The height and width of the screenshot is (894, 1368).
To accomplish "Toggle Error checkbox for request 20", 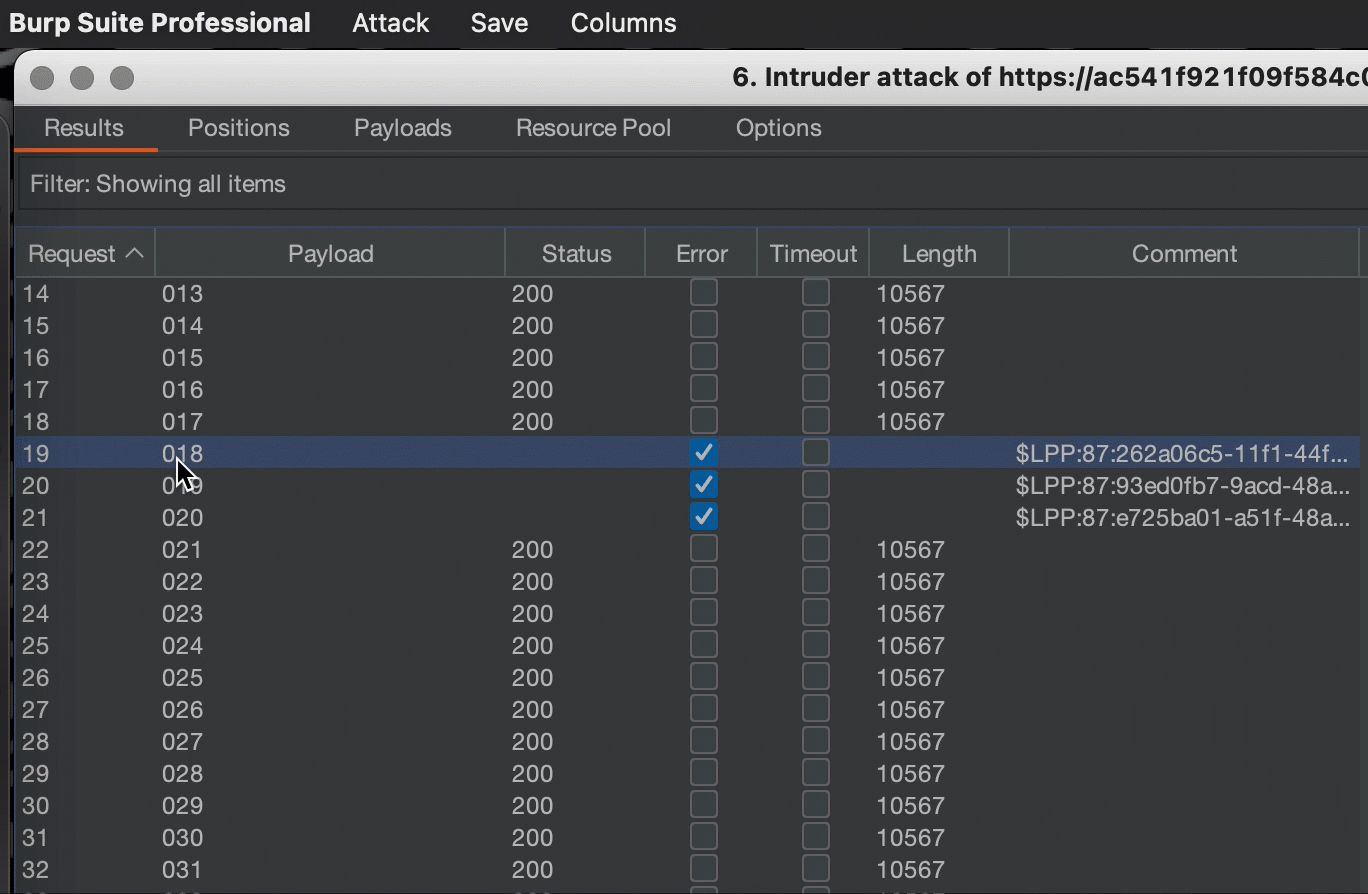I will coord(704,485).
